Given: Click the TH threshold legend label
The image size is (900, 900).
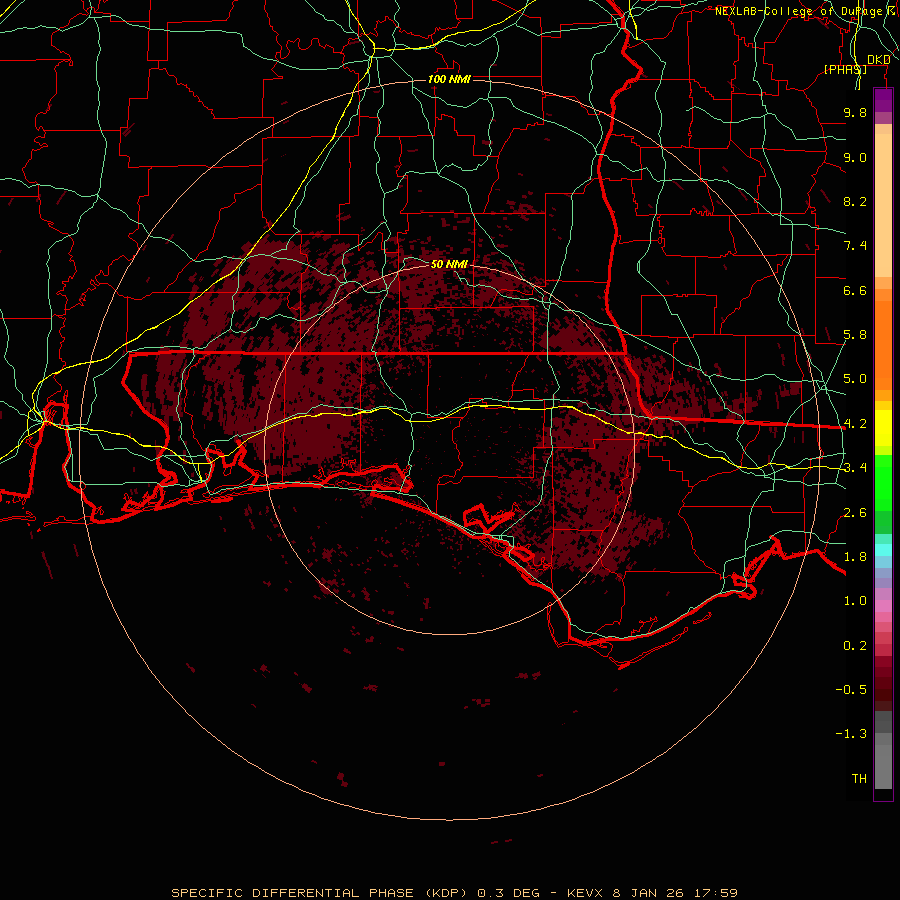Looking at the screenshot, I should [859, 779].
